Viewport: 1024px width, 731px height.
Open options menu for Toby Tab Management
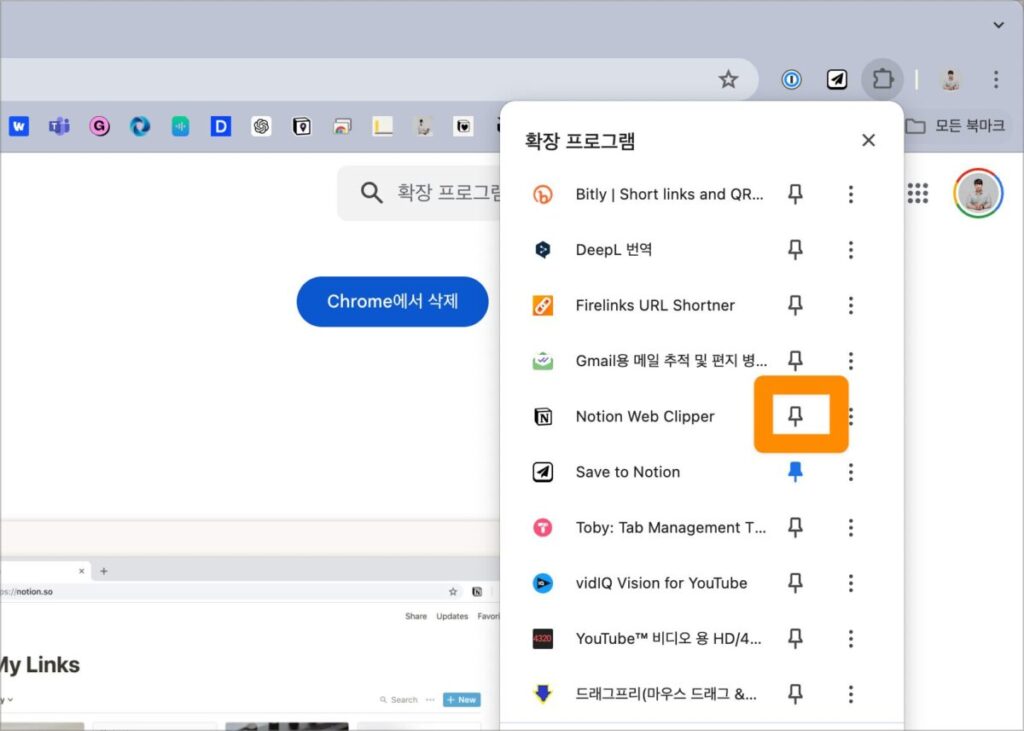tap(851, 527)
